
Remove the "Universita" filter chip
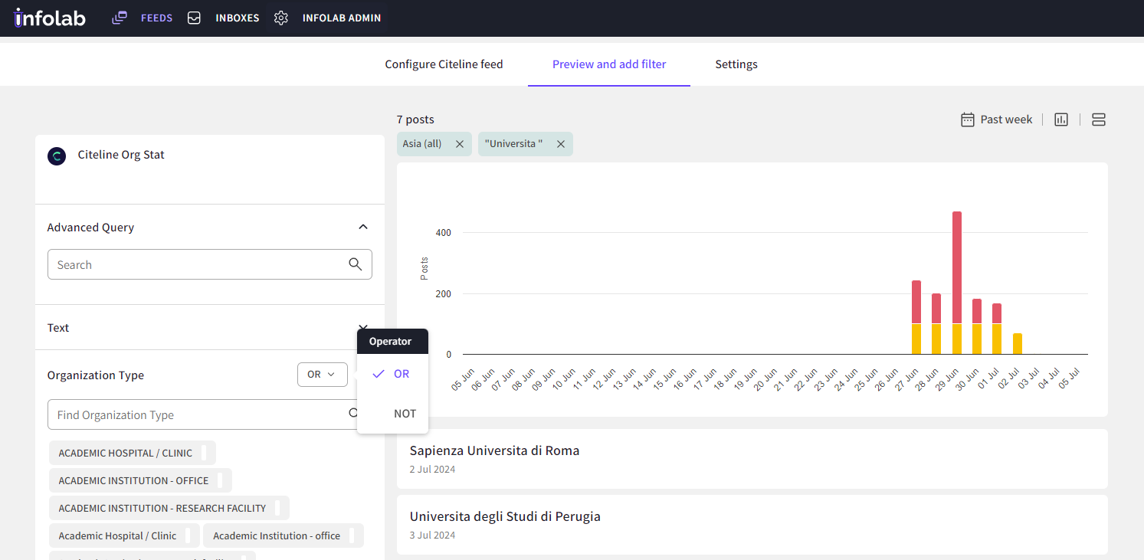[x=561, y=144]
